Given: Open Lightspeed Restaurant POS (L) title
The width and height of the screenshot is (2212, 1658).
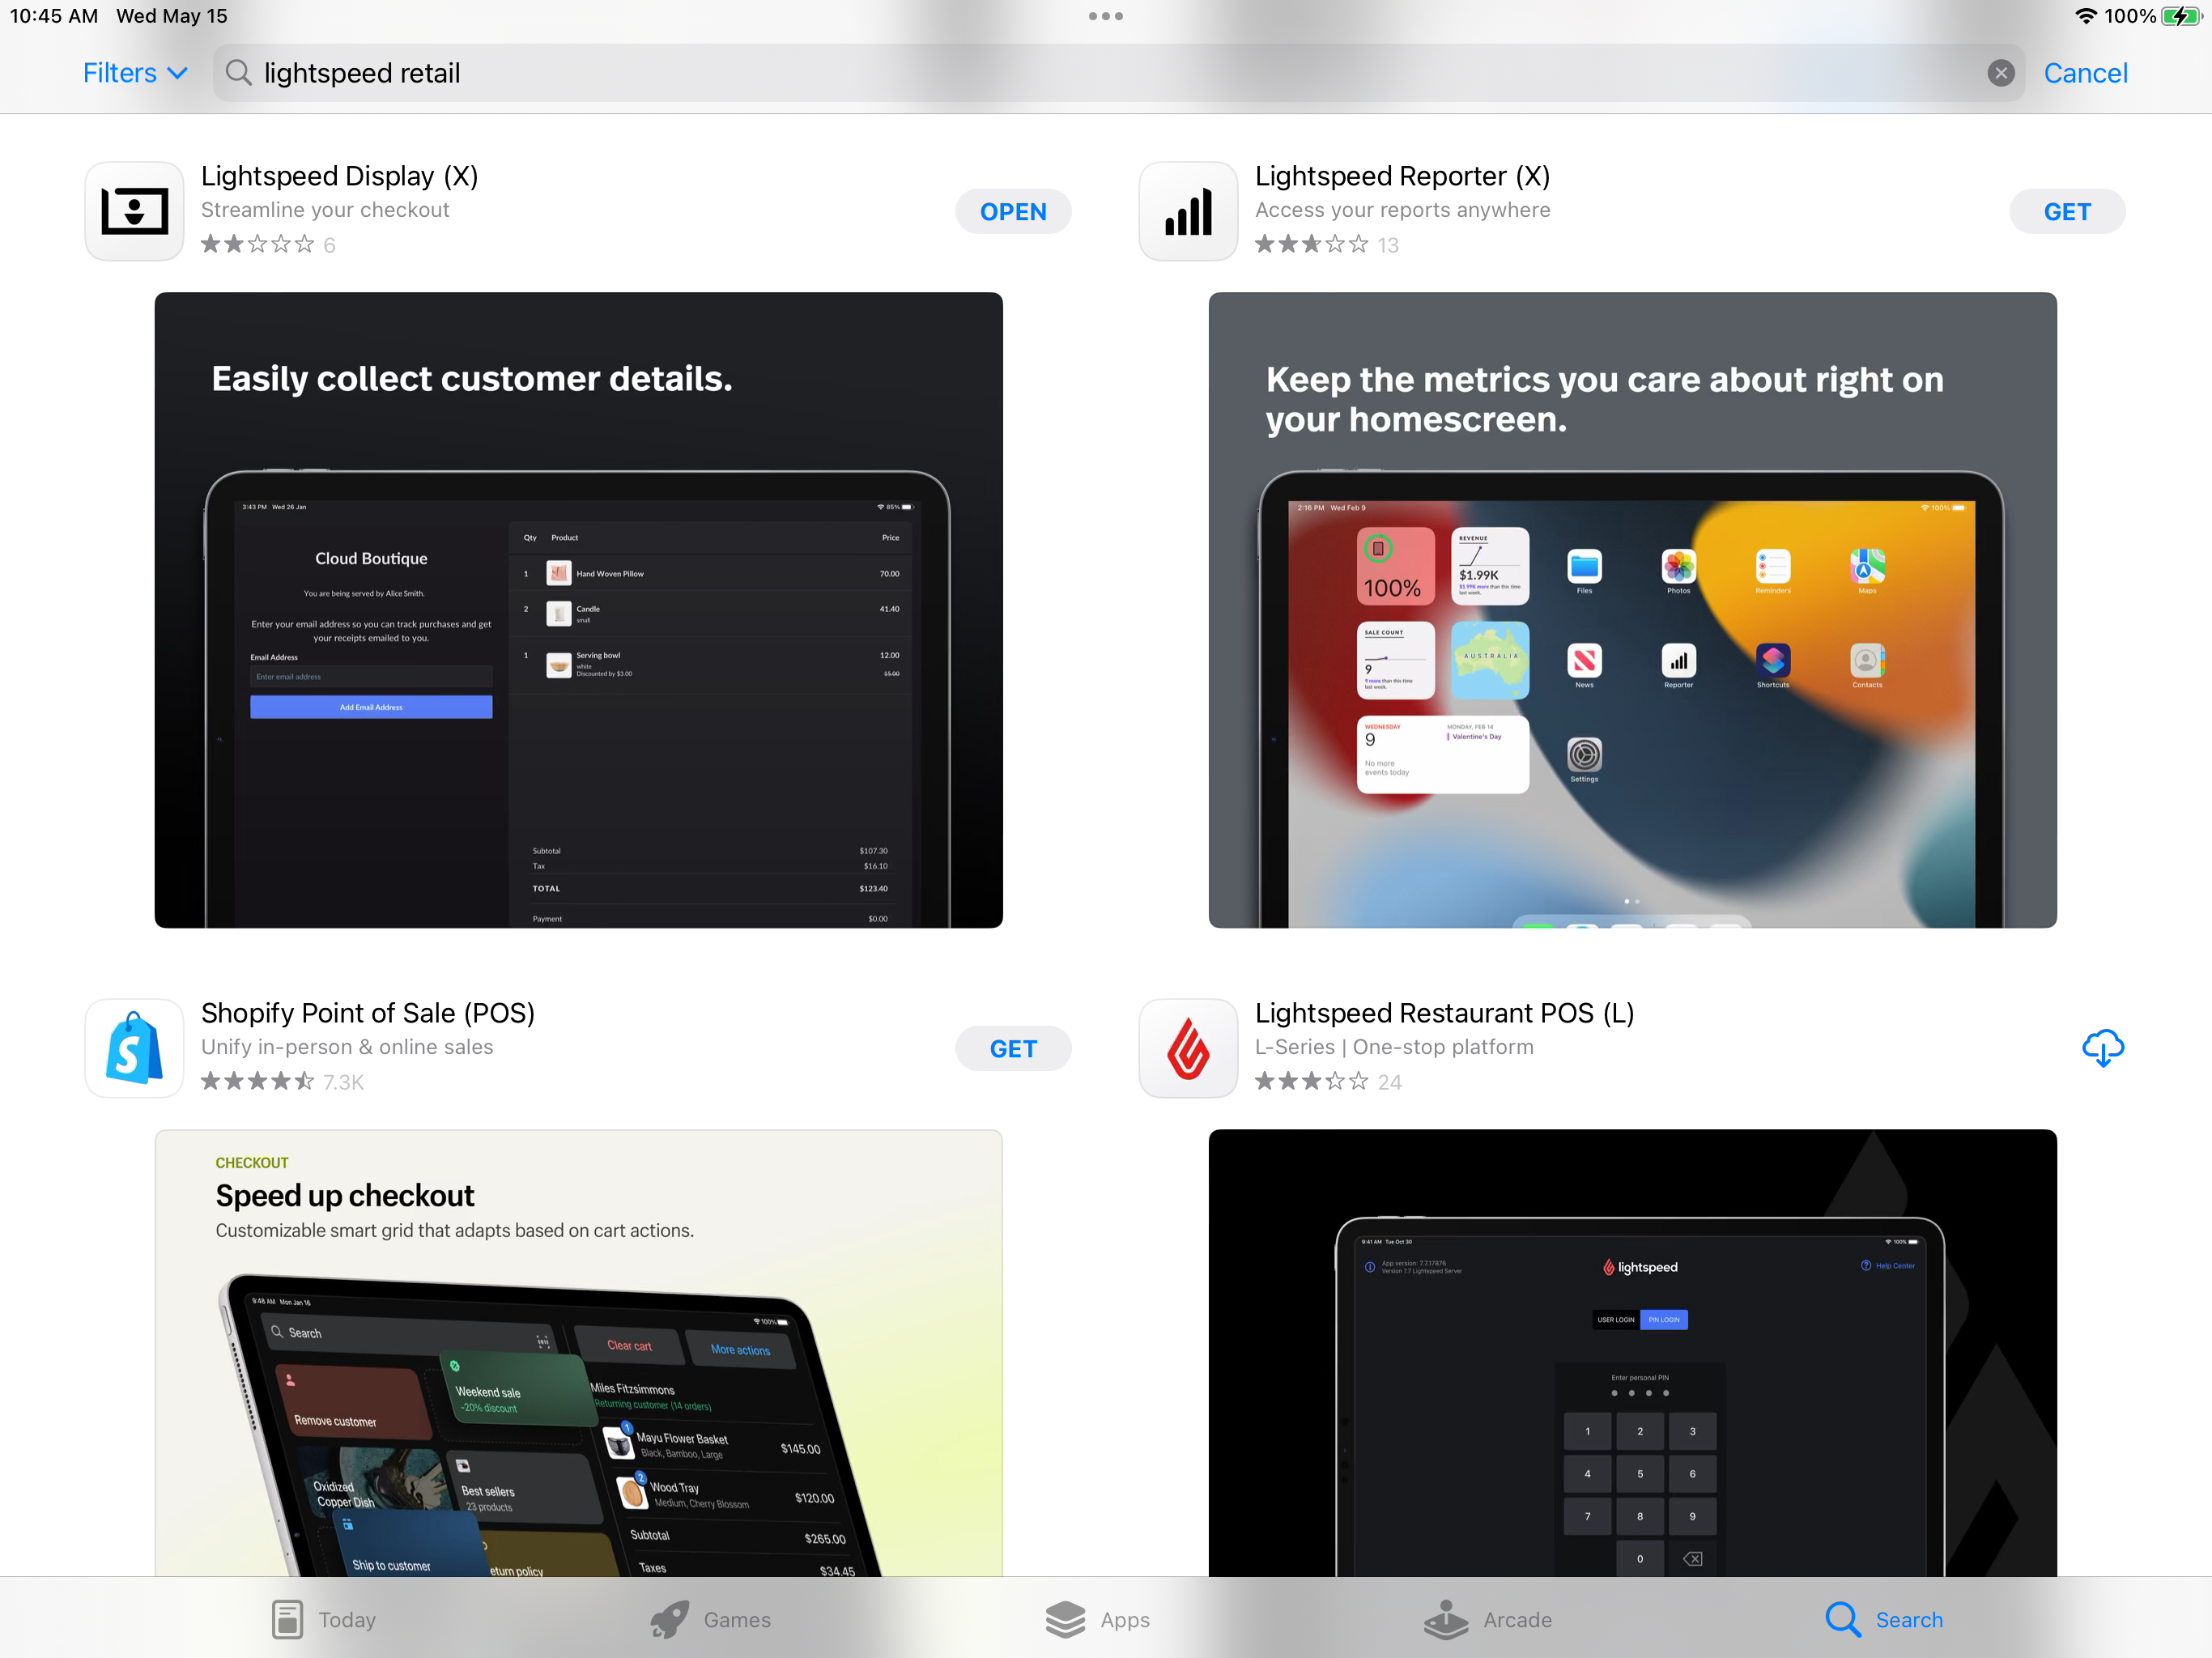Looking at the screenshot, I should click(x=1444, y=1013).
